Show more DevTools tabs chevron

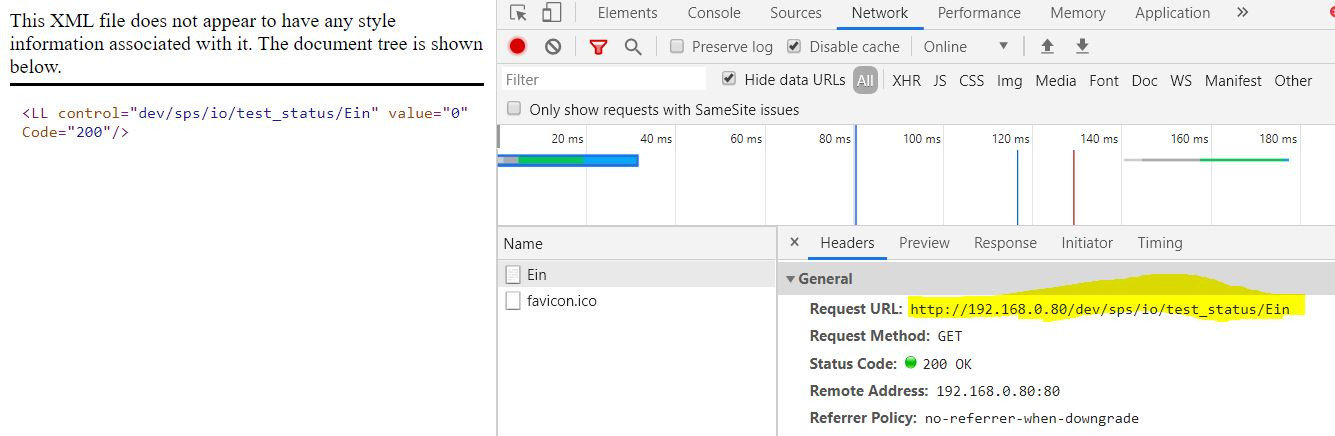tap(1242, 13)
